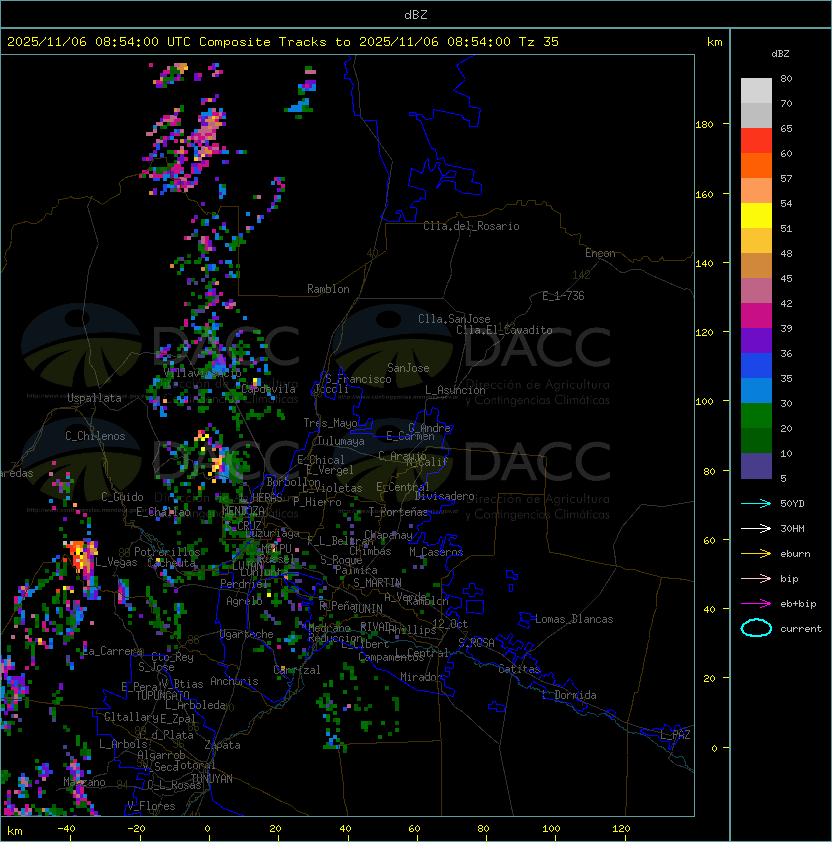Click the TUNUYAN map label
Screen dimensions: 832x842
(212, 779)
